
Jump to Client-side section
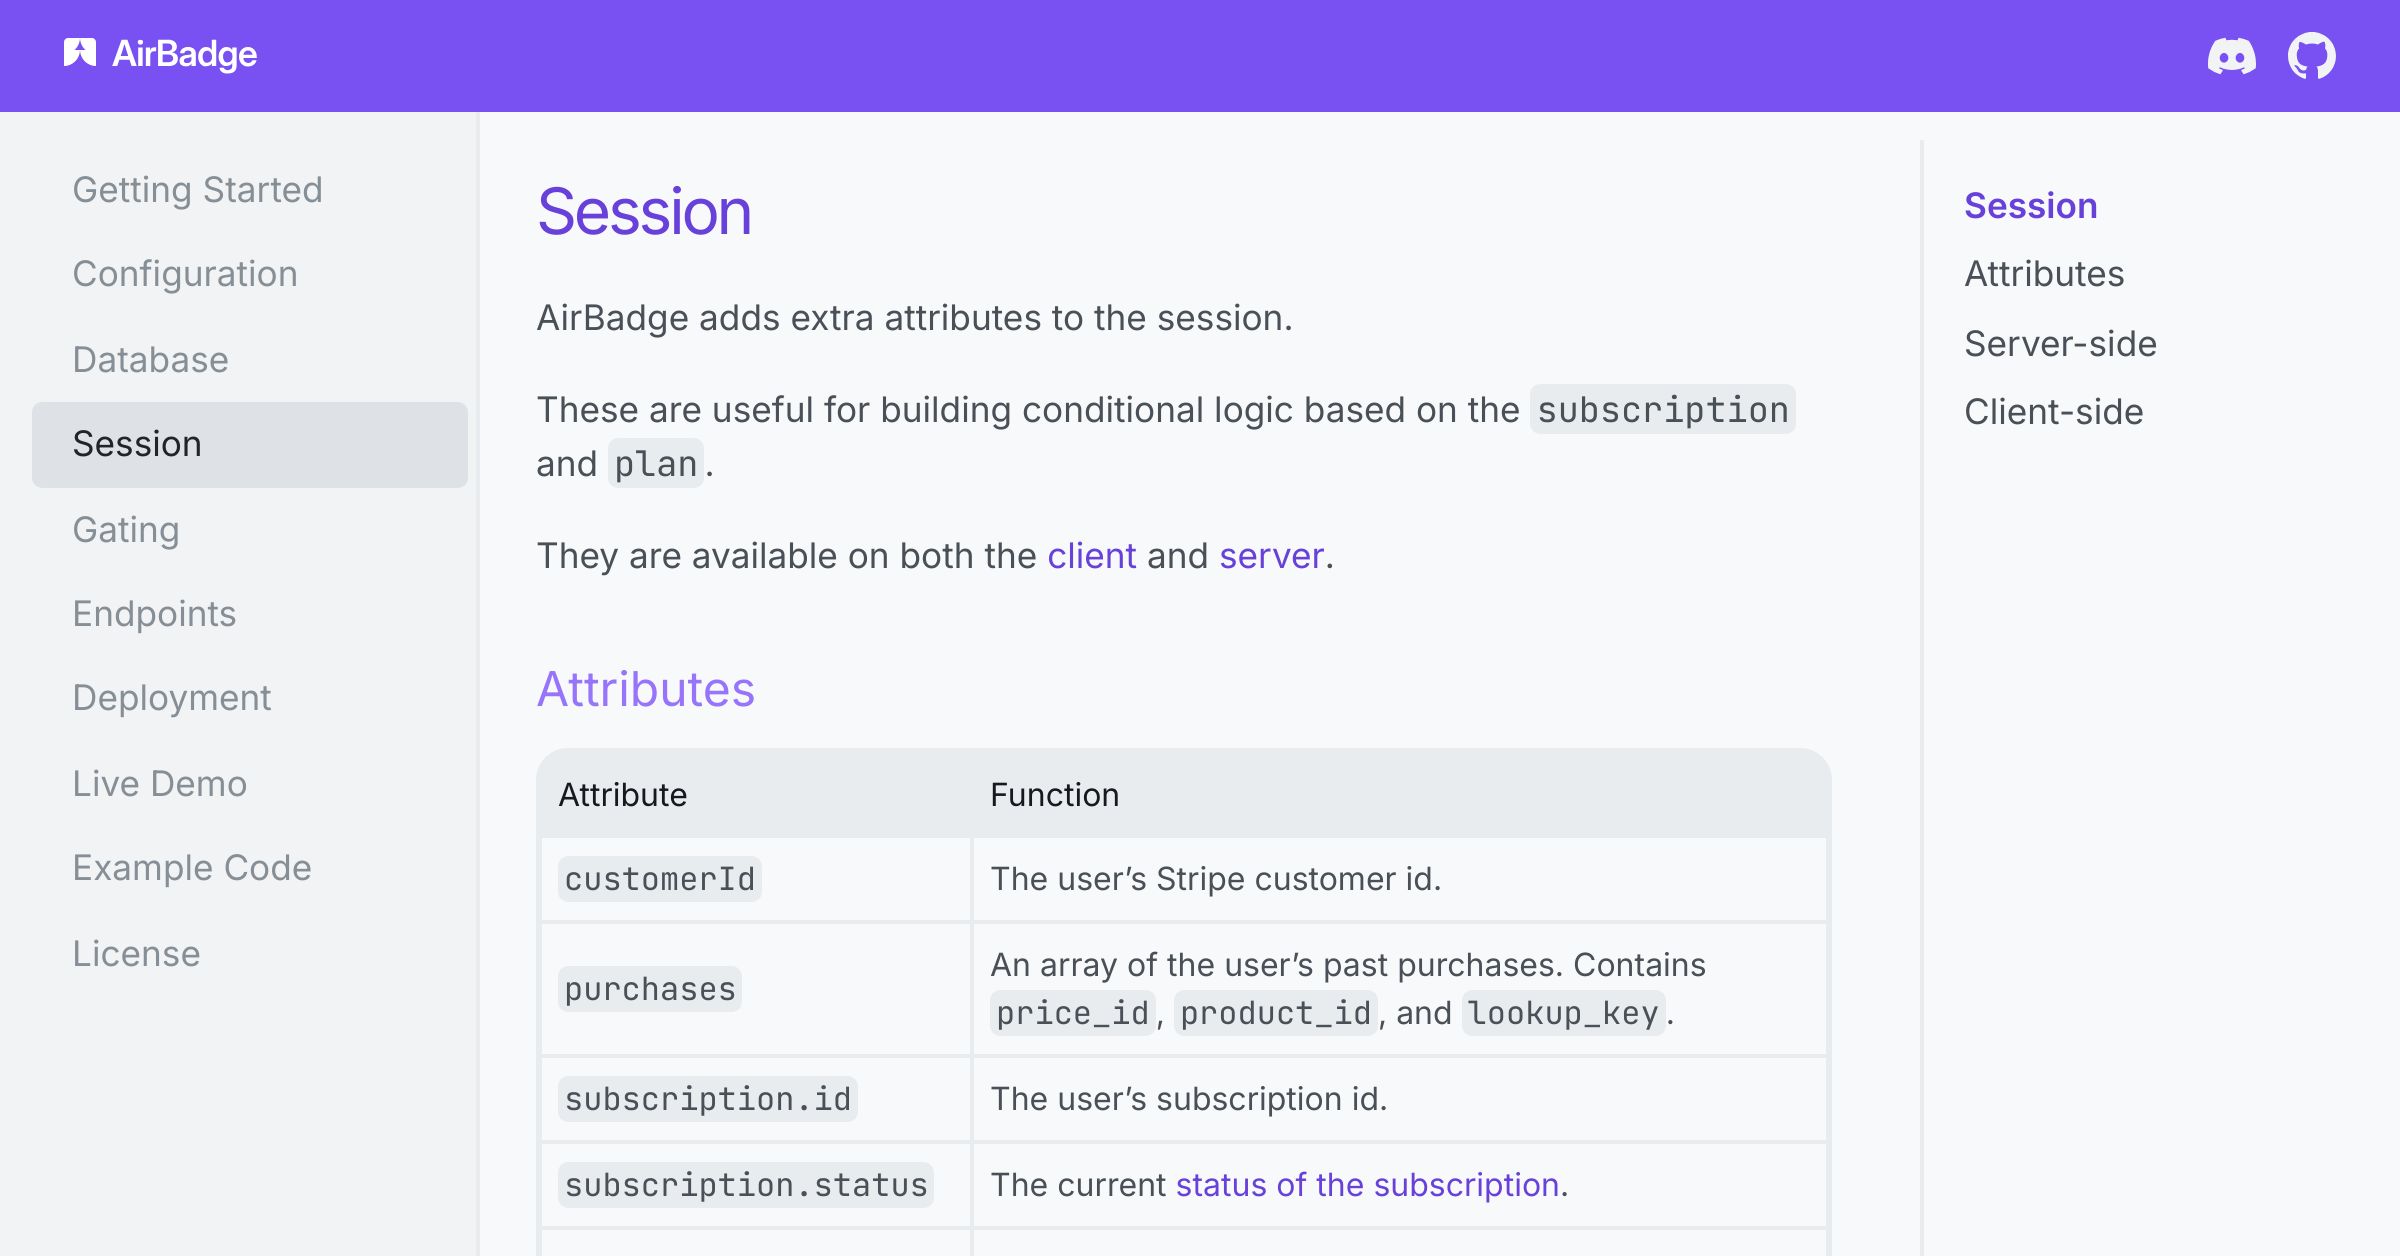coord(2053,412)
